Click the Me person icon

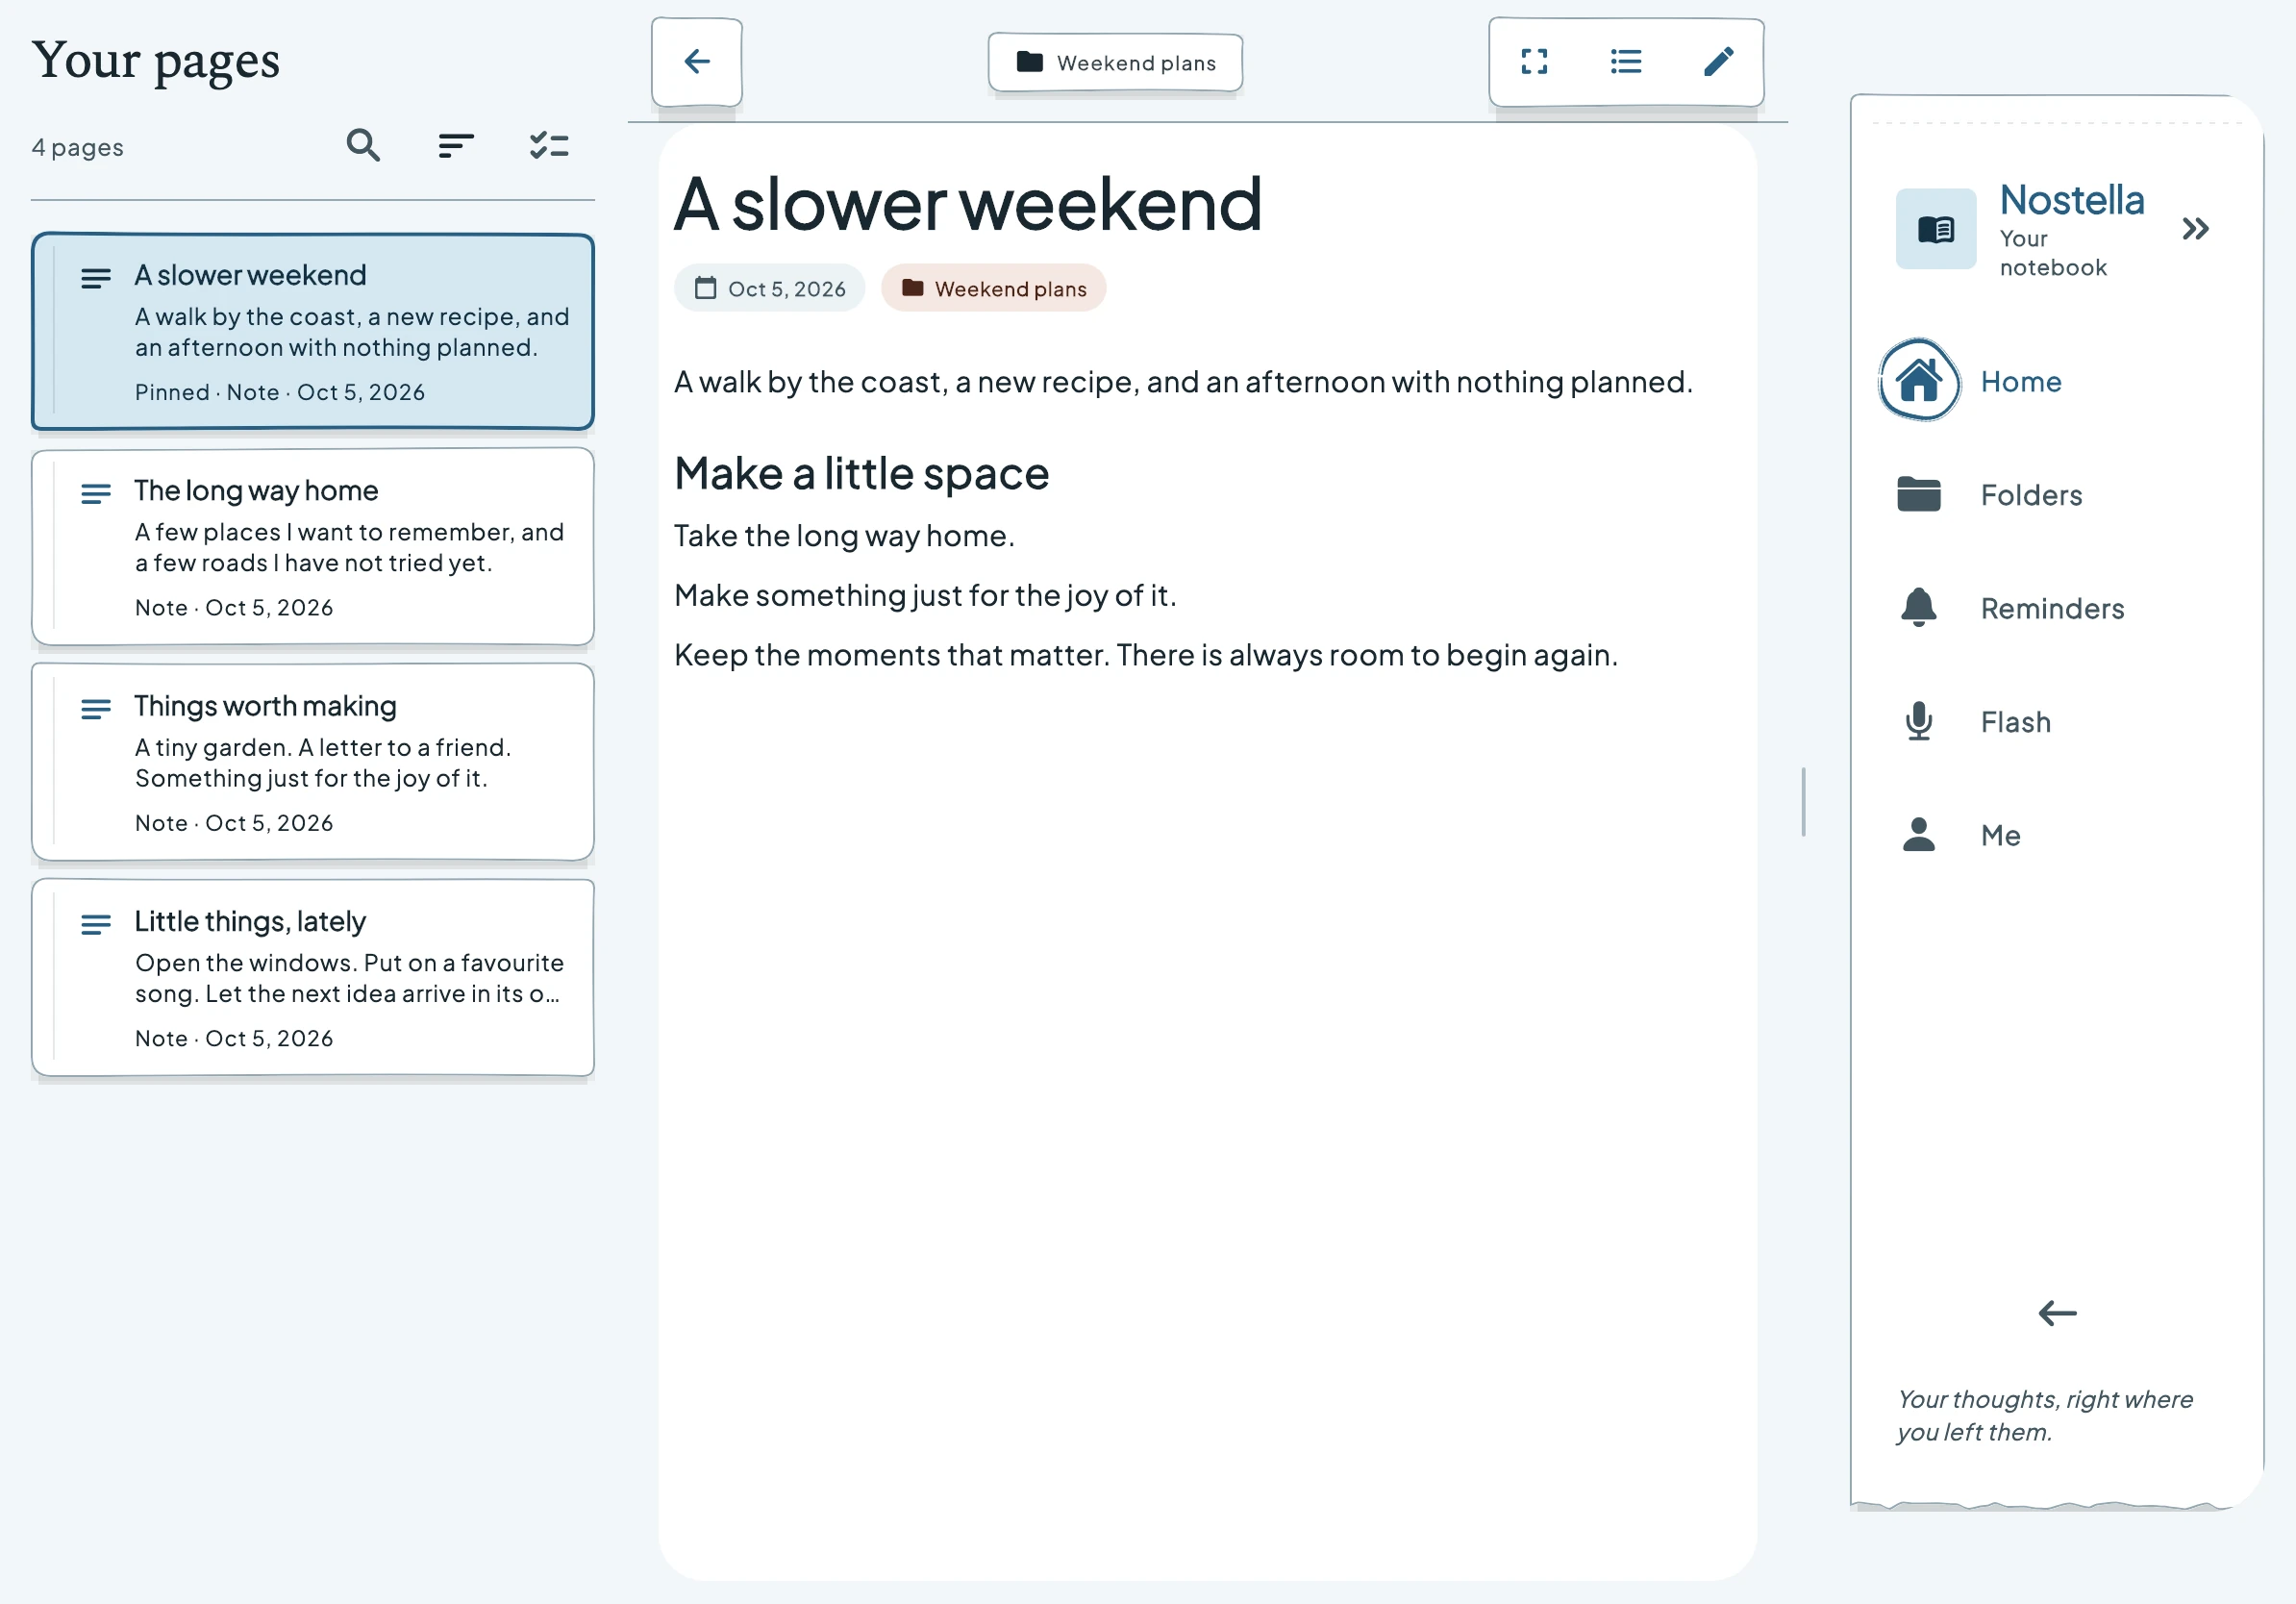(x=1919, y=835)
